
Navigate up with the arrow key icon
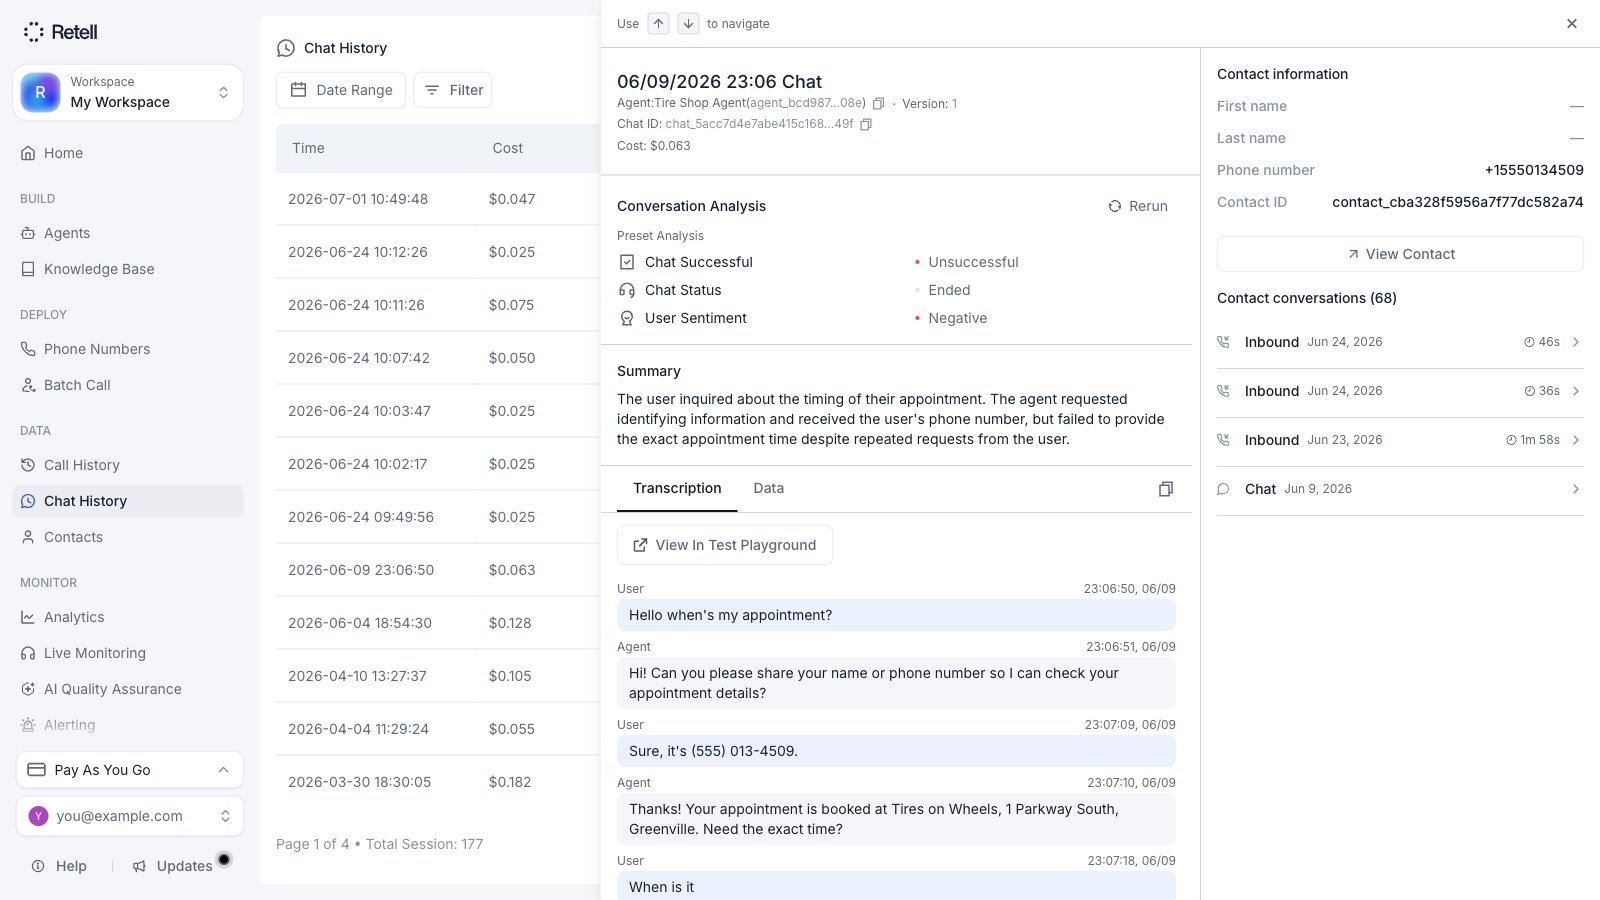point(659,24)
